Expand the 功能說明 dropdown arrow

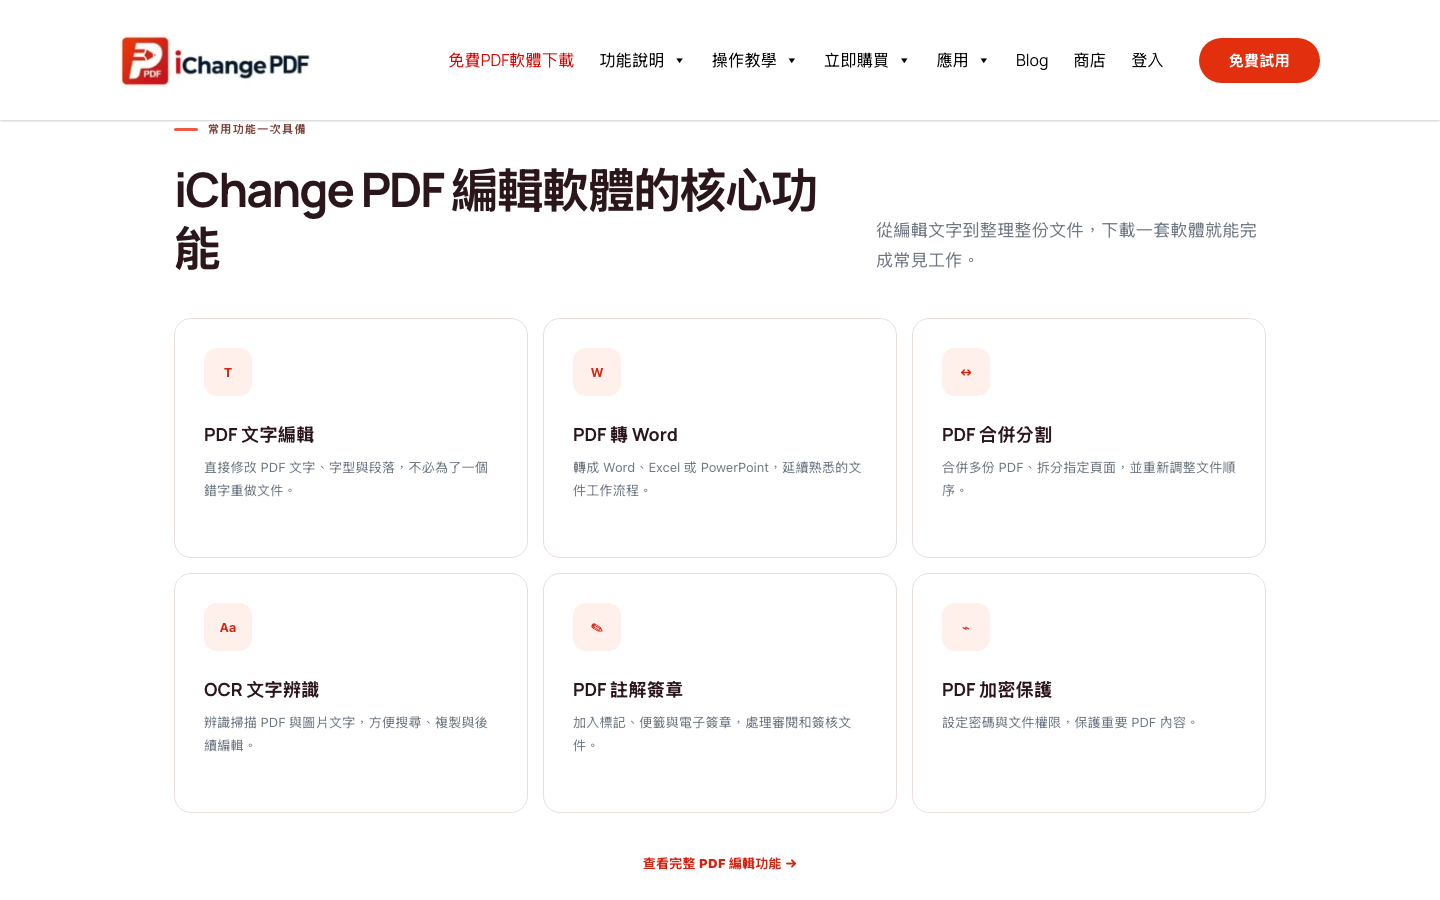680,61
